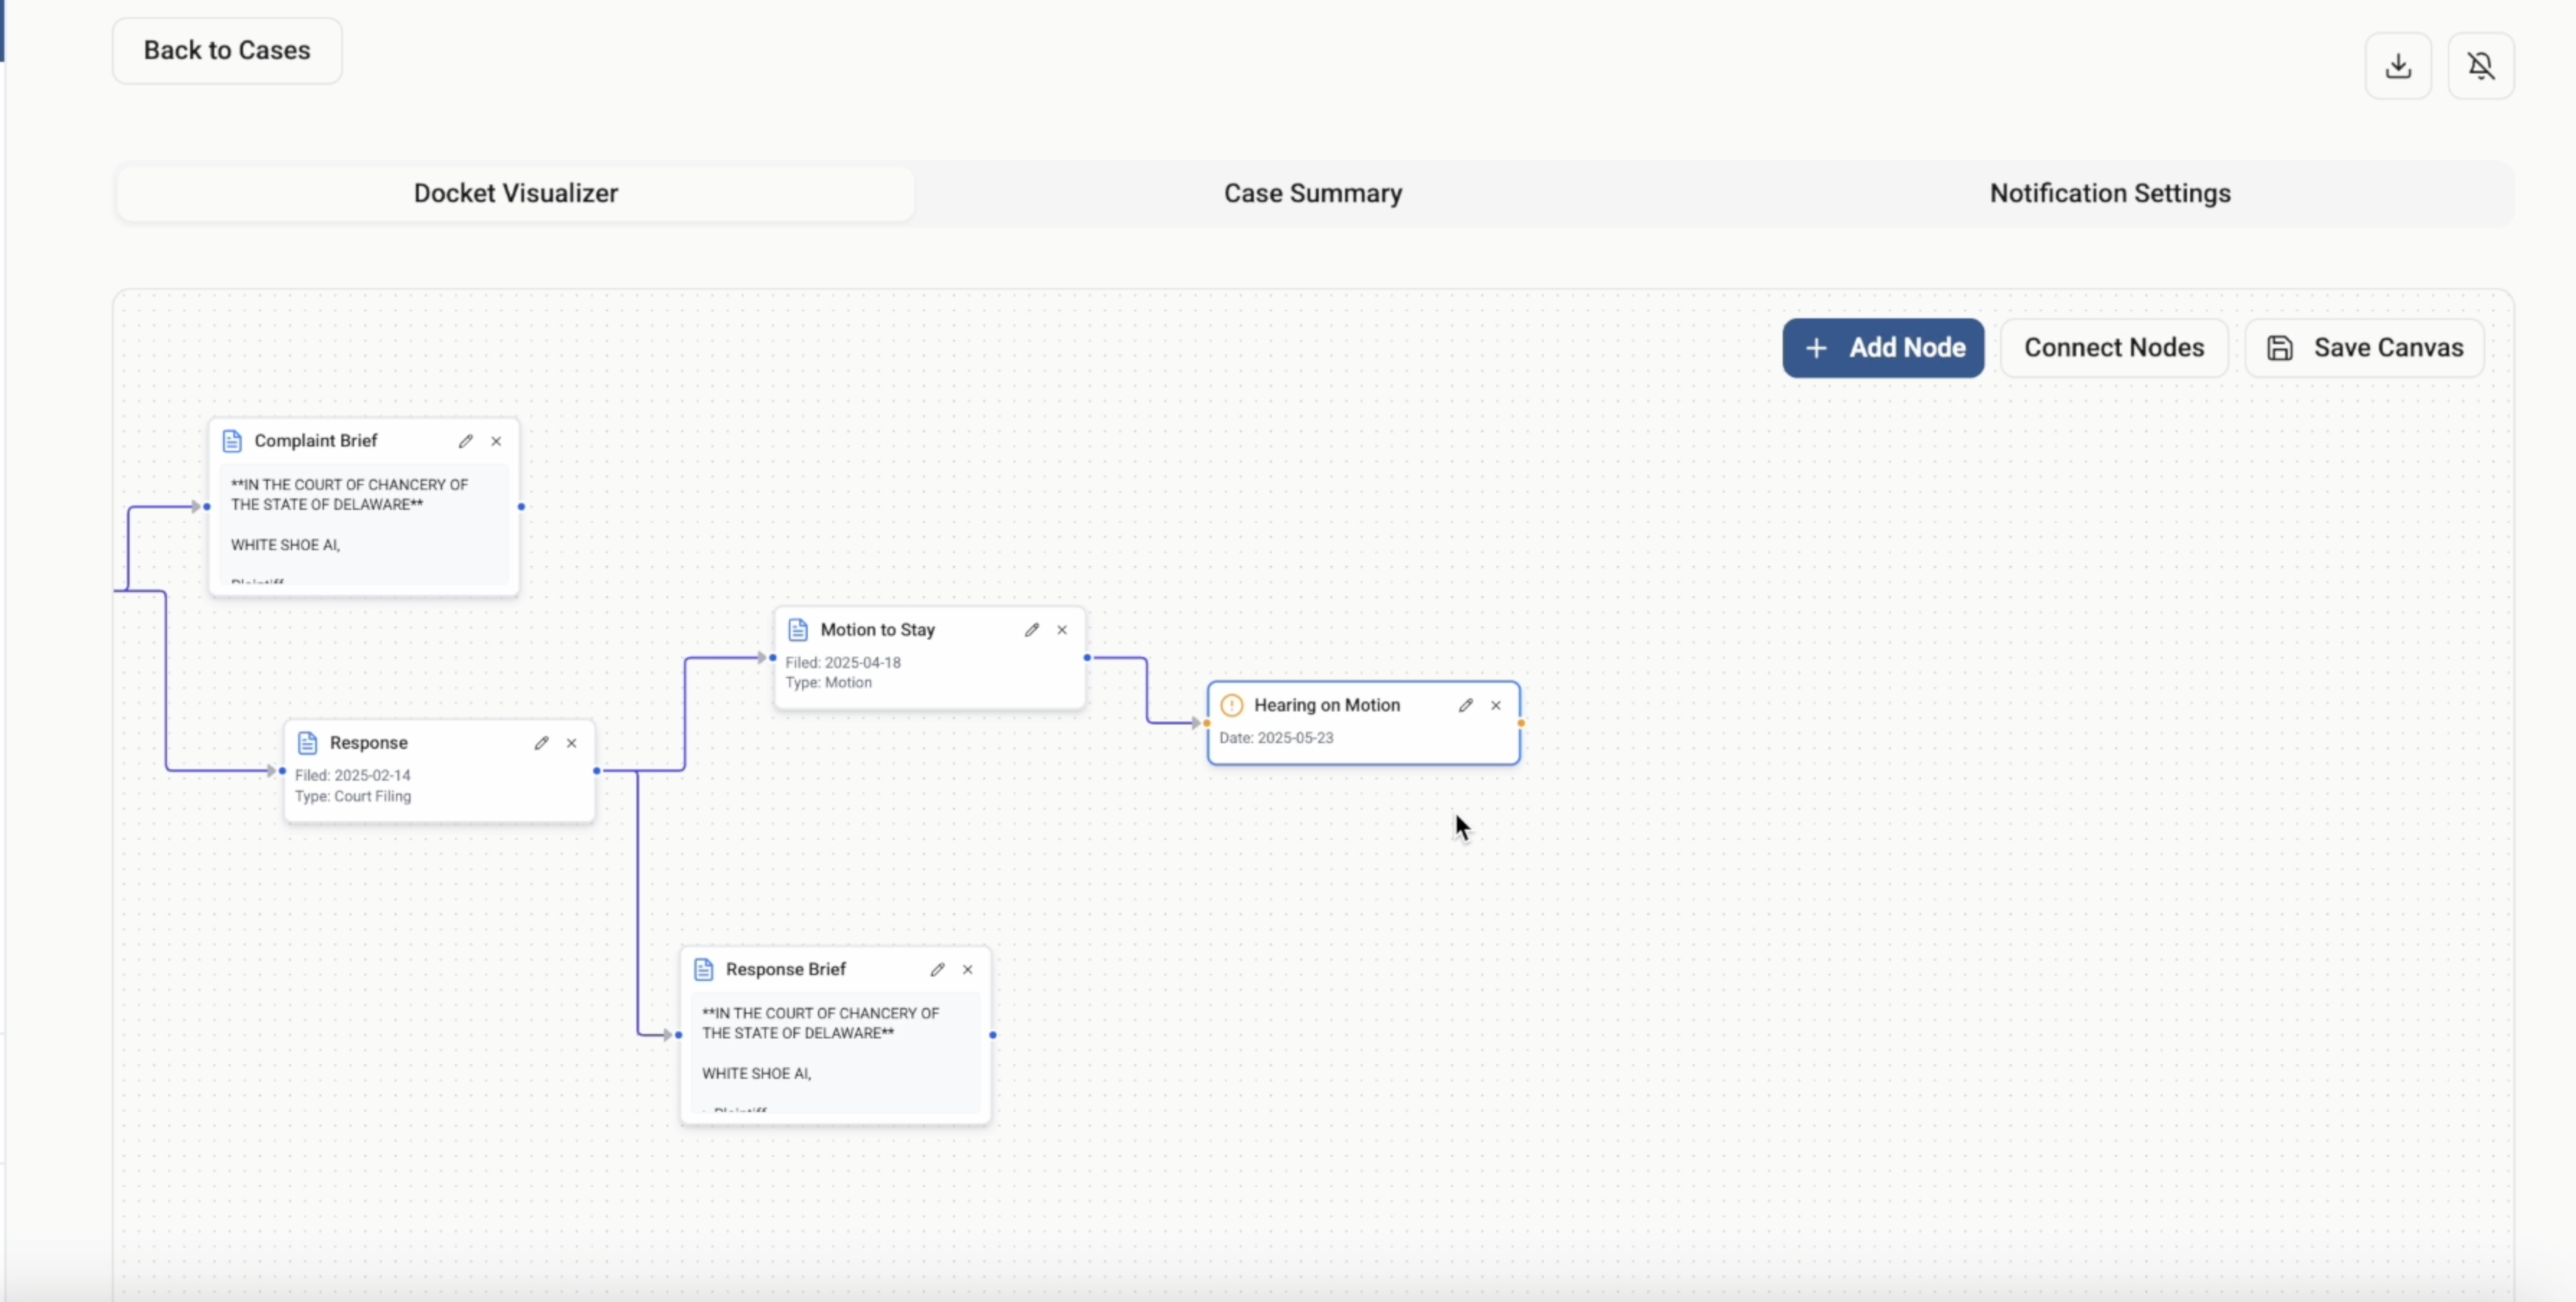Click the 'Filed: 2025-04-18' text

[x=843, y=663]
